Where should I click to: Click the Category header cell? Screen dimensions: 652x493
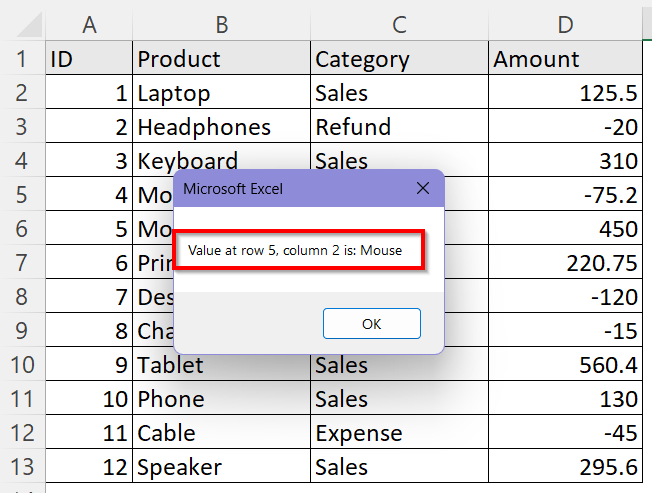(x=399, y=59)
